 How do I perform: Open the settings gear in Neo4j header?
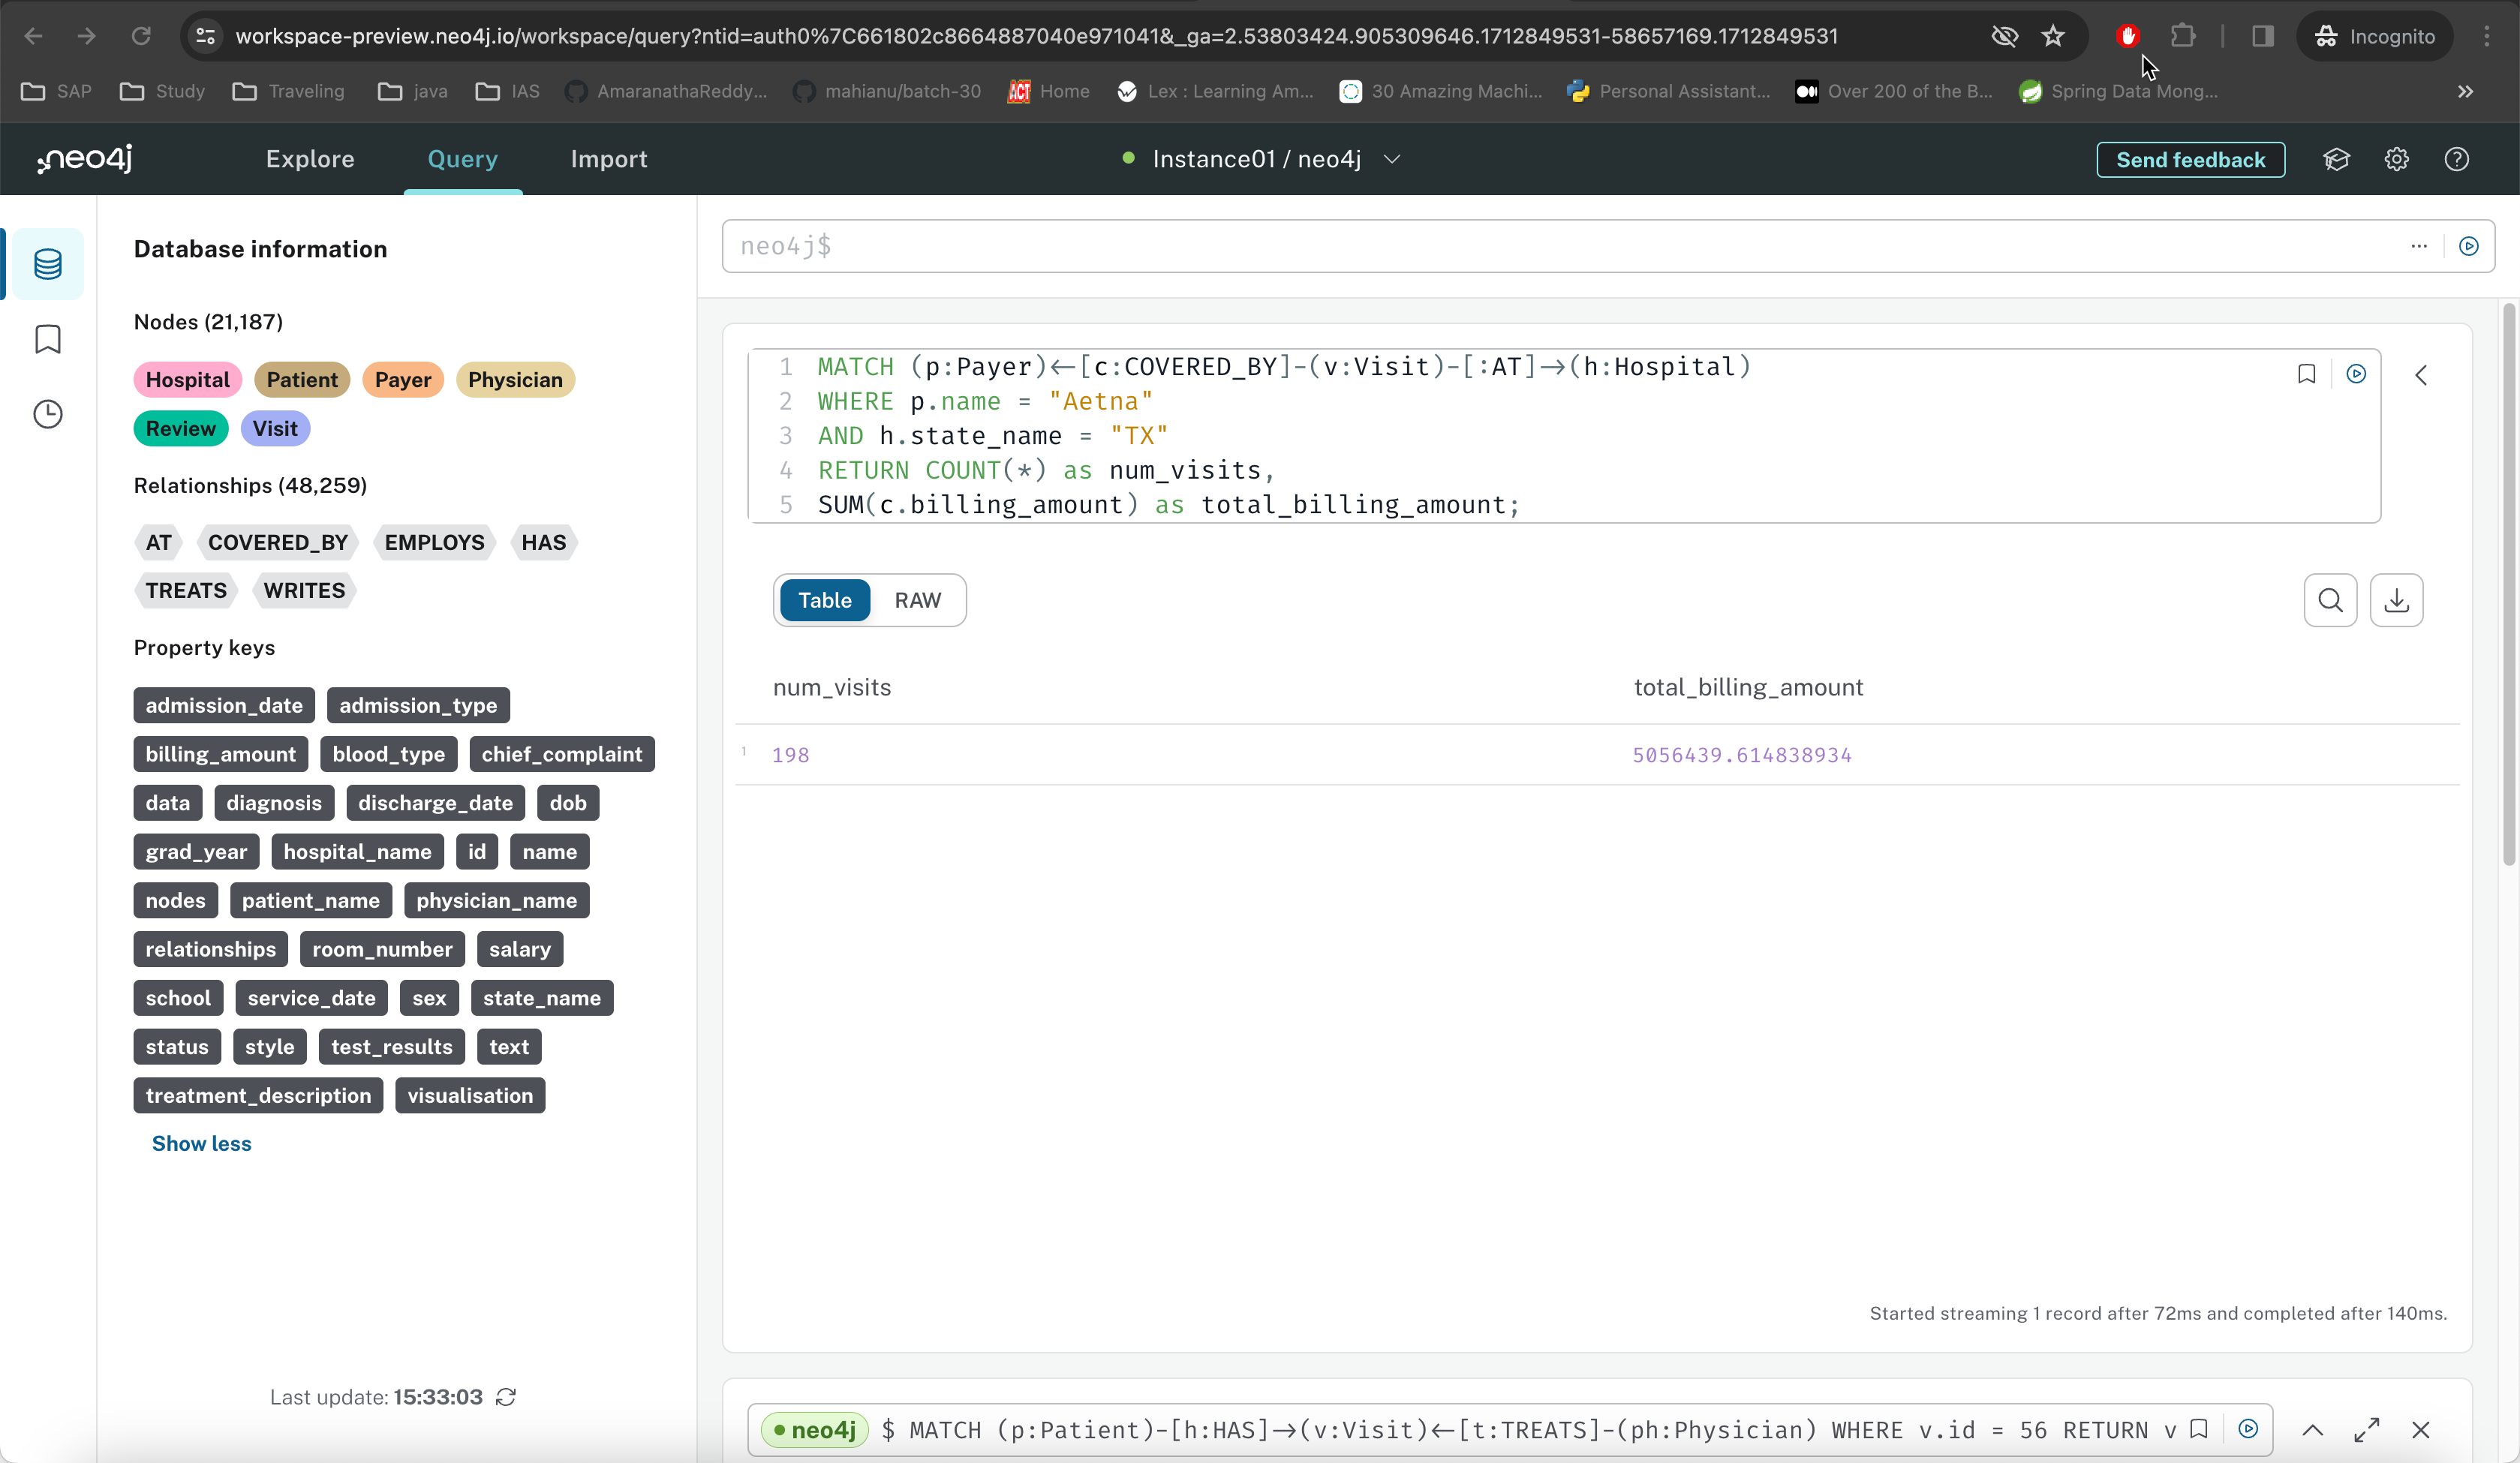coord(2396,160)
